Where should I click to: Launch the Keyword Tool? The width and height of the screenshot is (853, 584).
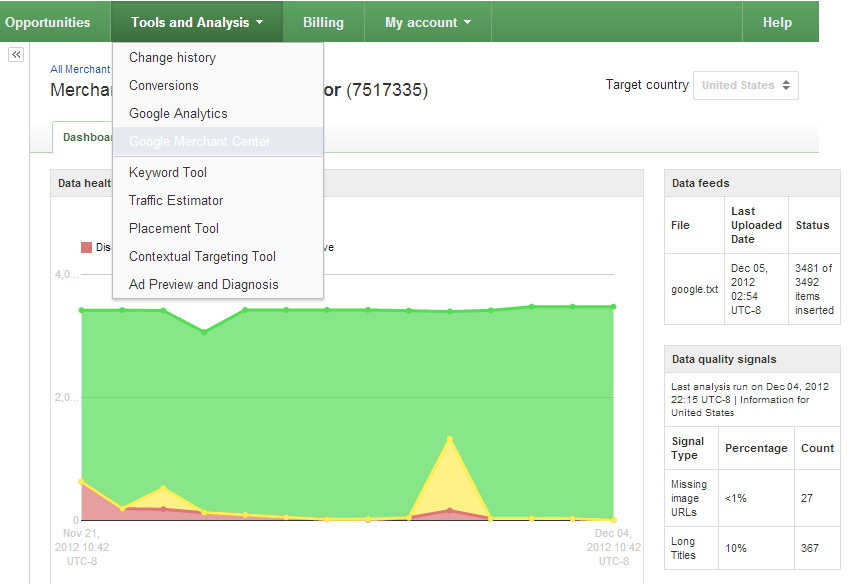[x=168, y=173]
